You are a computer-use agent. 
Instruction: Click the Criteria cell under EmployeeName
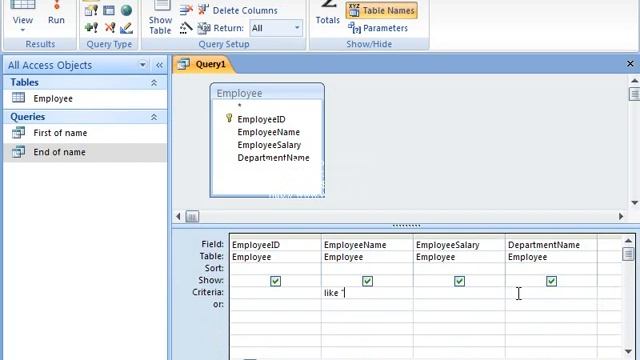coord(367,293)
